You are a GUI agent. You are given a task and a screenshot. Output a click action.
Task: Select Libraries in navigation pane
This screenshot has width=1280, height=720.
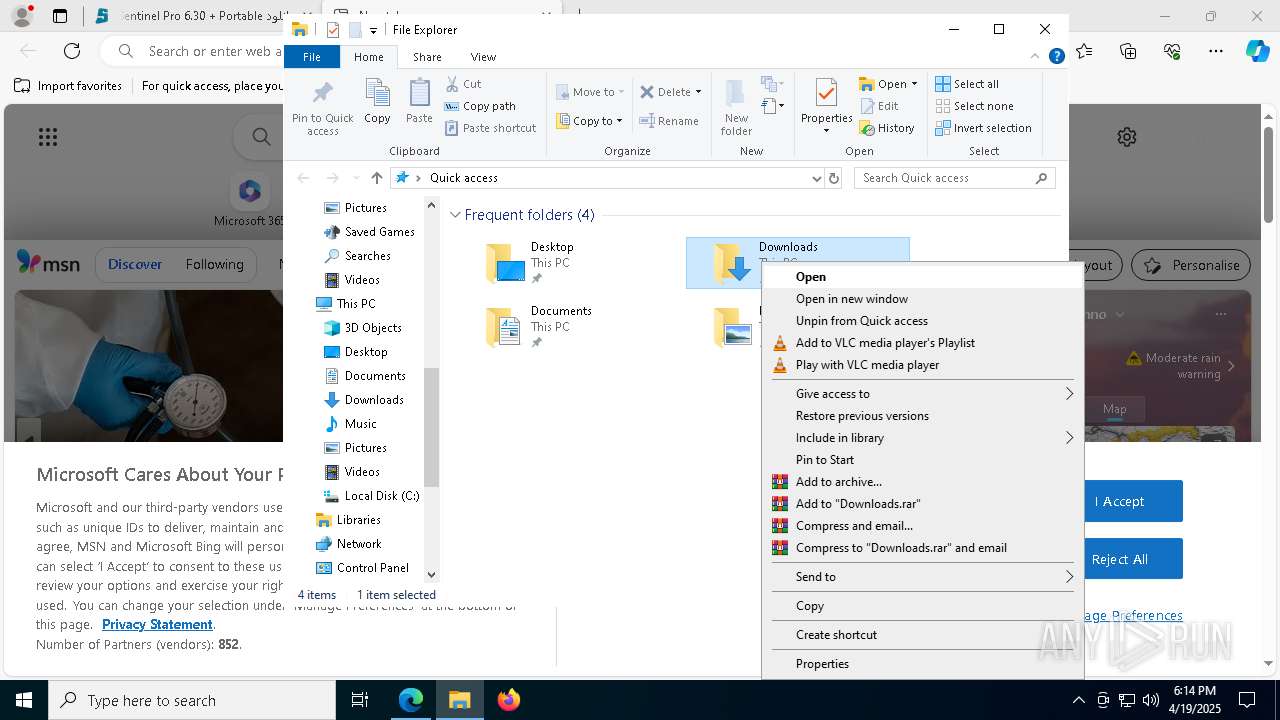(x=348, y=520)
